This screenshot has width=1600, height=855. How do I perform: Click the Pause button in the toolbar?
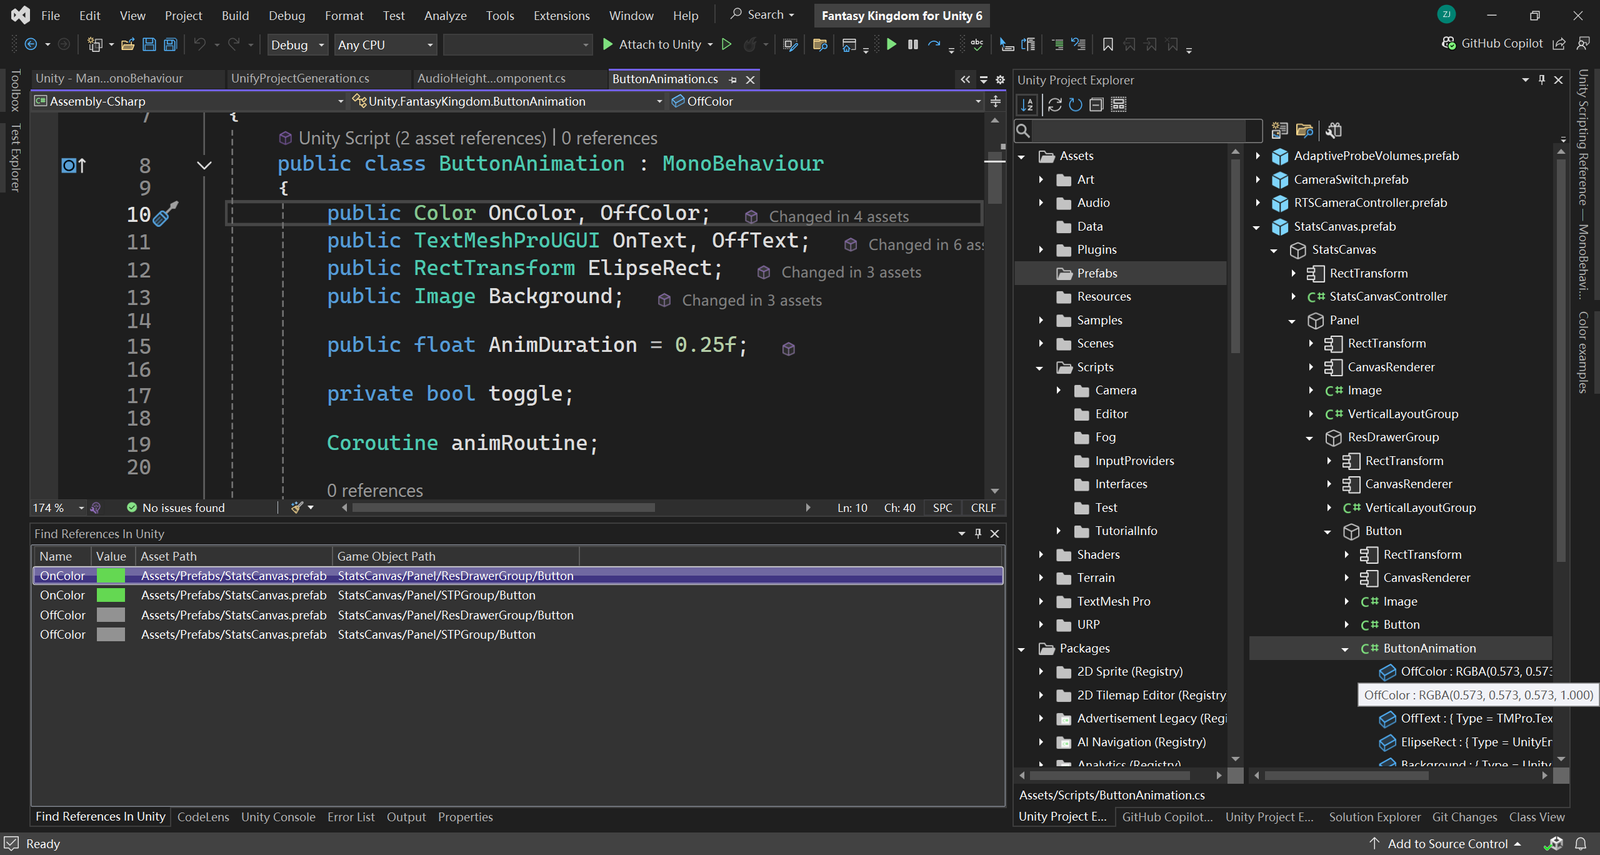click(912, 45)
